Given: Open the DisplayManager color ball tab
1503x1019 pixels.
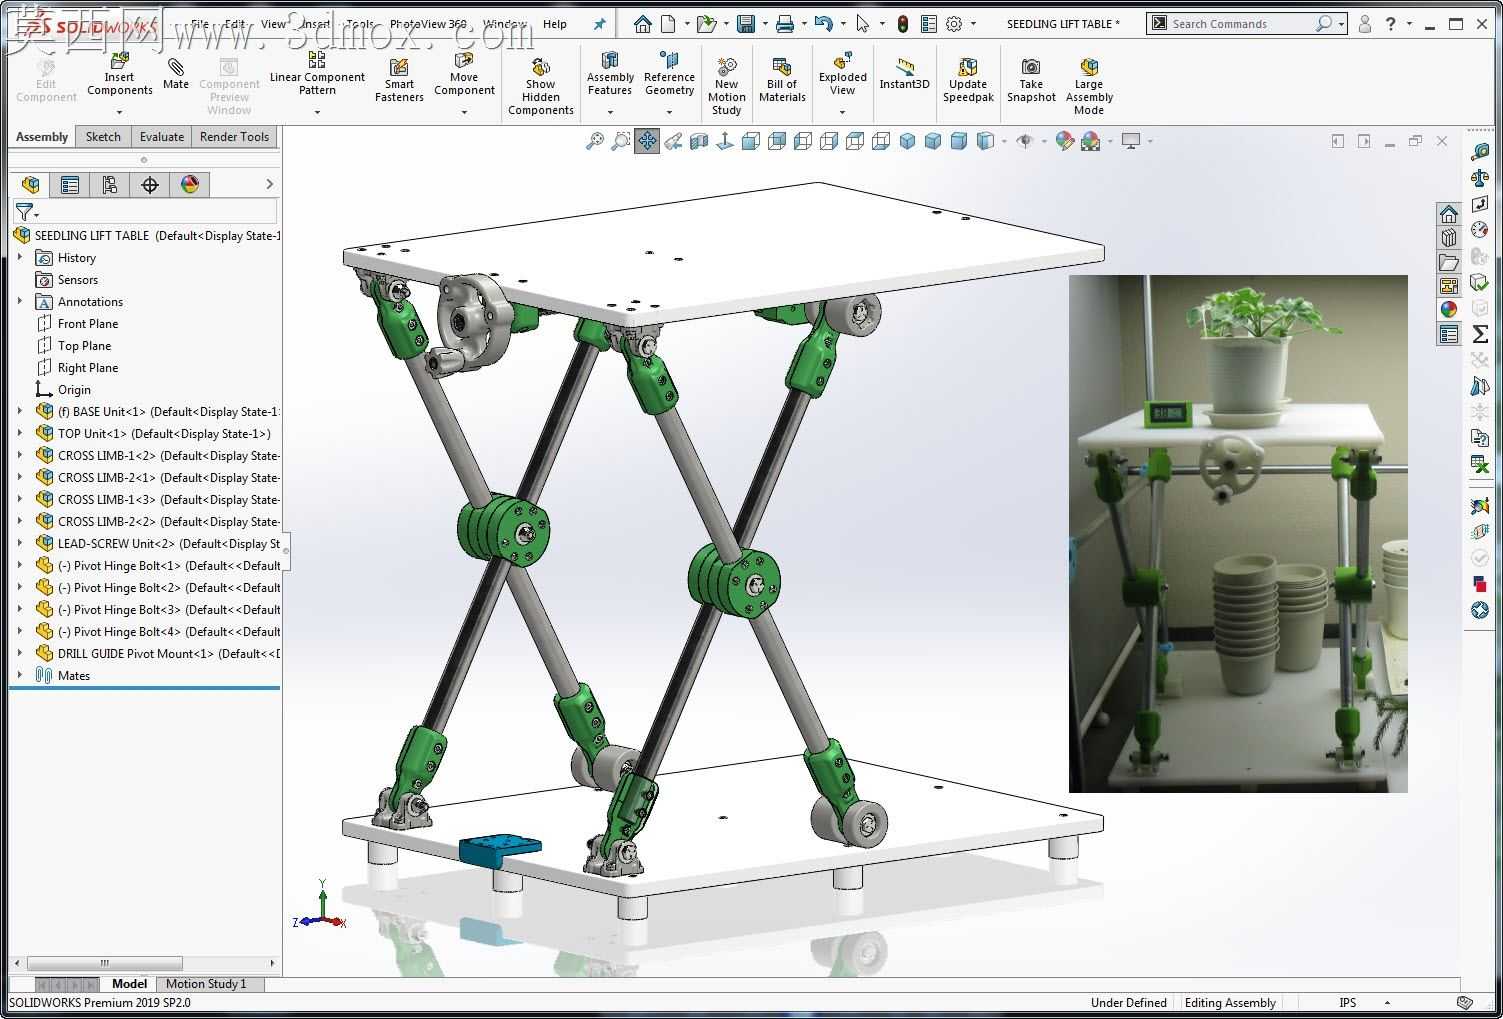Looking at the screenshot, I should (190, 184).
